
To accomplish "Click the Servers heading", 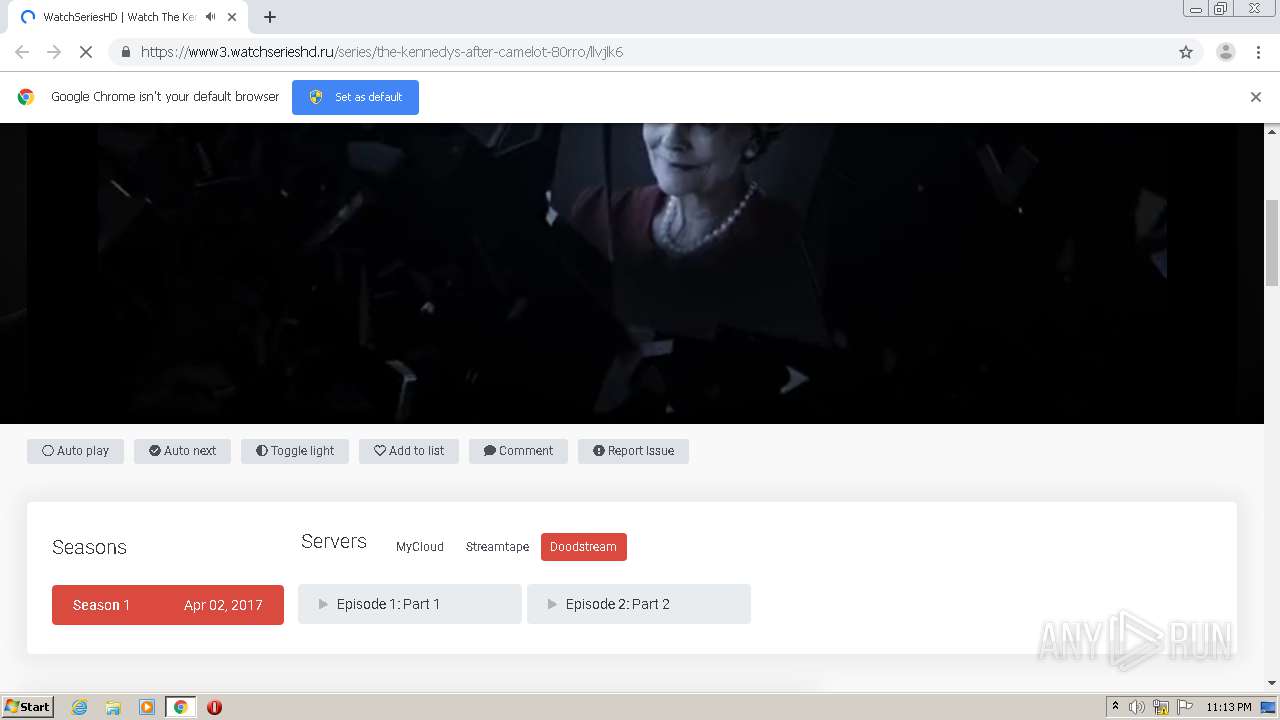I will [334, 541].
